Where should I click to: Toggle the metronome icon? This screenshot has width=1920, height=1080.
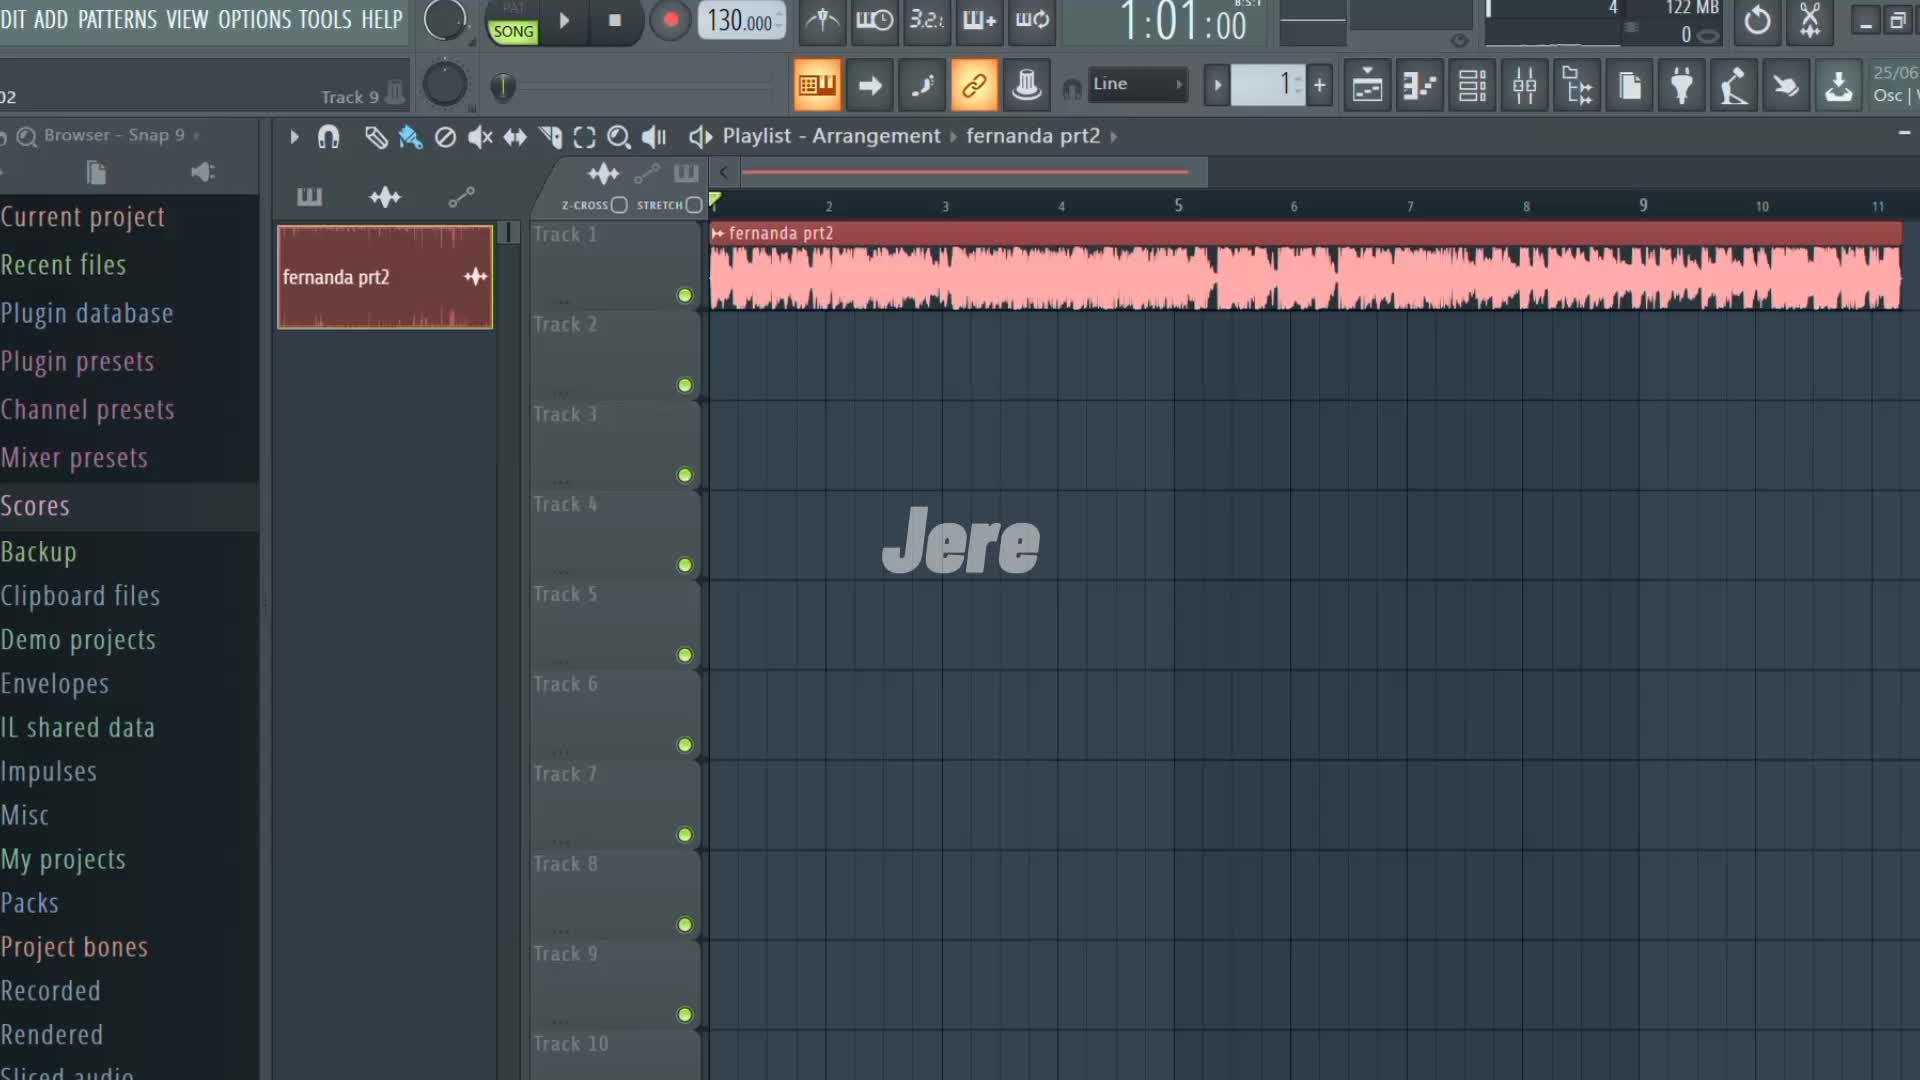(x=822, y=20)
